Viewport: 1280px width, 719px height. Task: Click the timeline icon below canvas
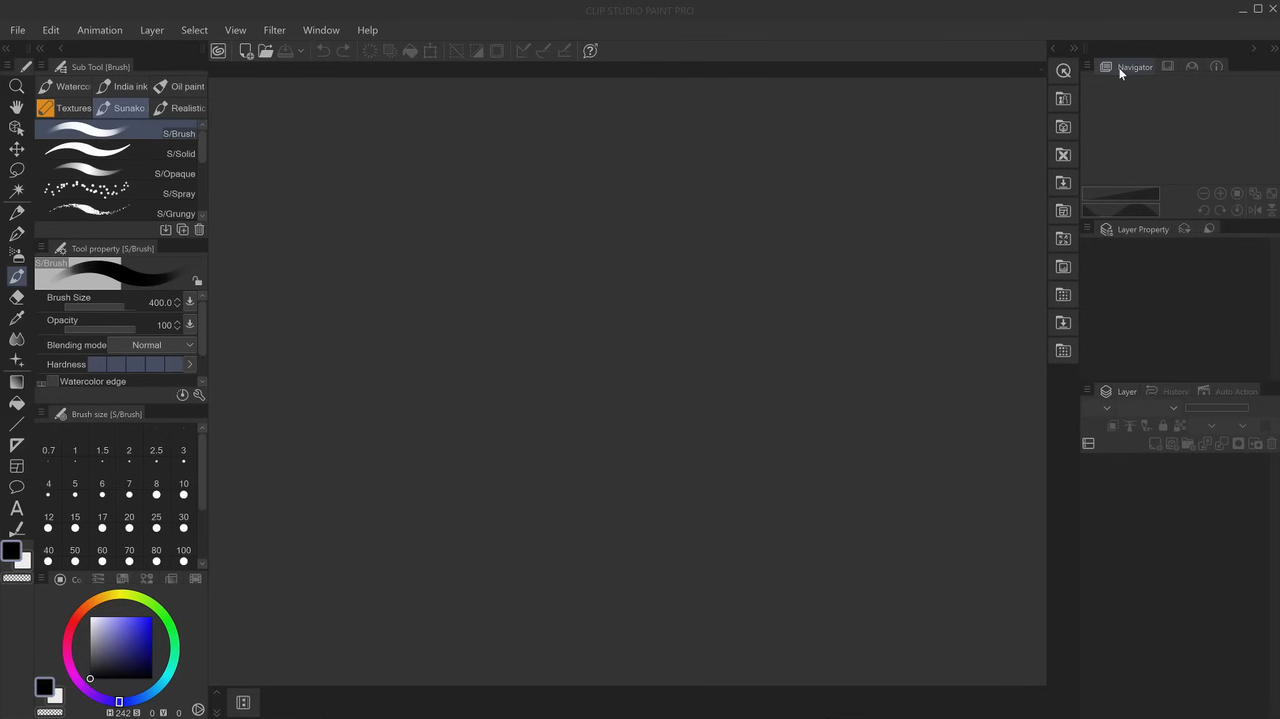tap(243, 702)
